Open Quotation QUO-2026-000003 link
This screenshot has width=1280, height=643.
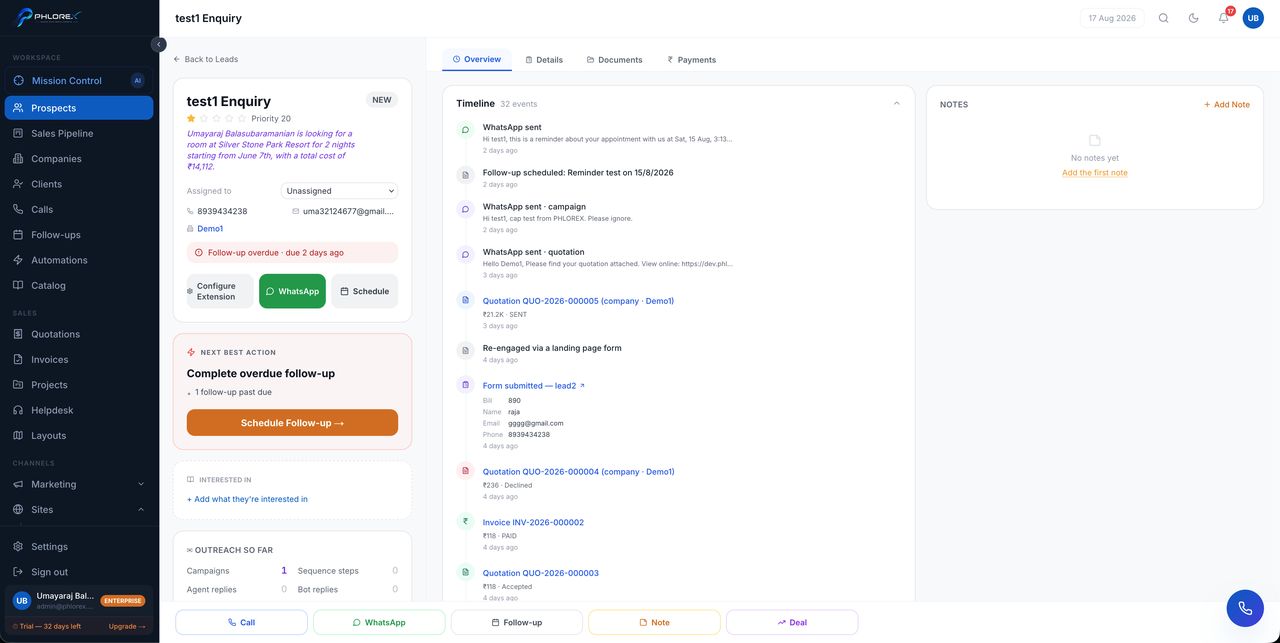[x=541, y=573]
